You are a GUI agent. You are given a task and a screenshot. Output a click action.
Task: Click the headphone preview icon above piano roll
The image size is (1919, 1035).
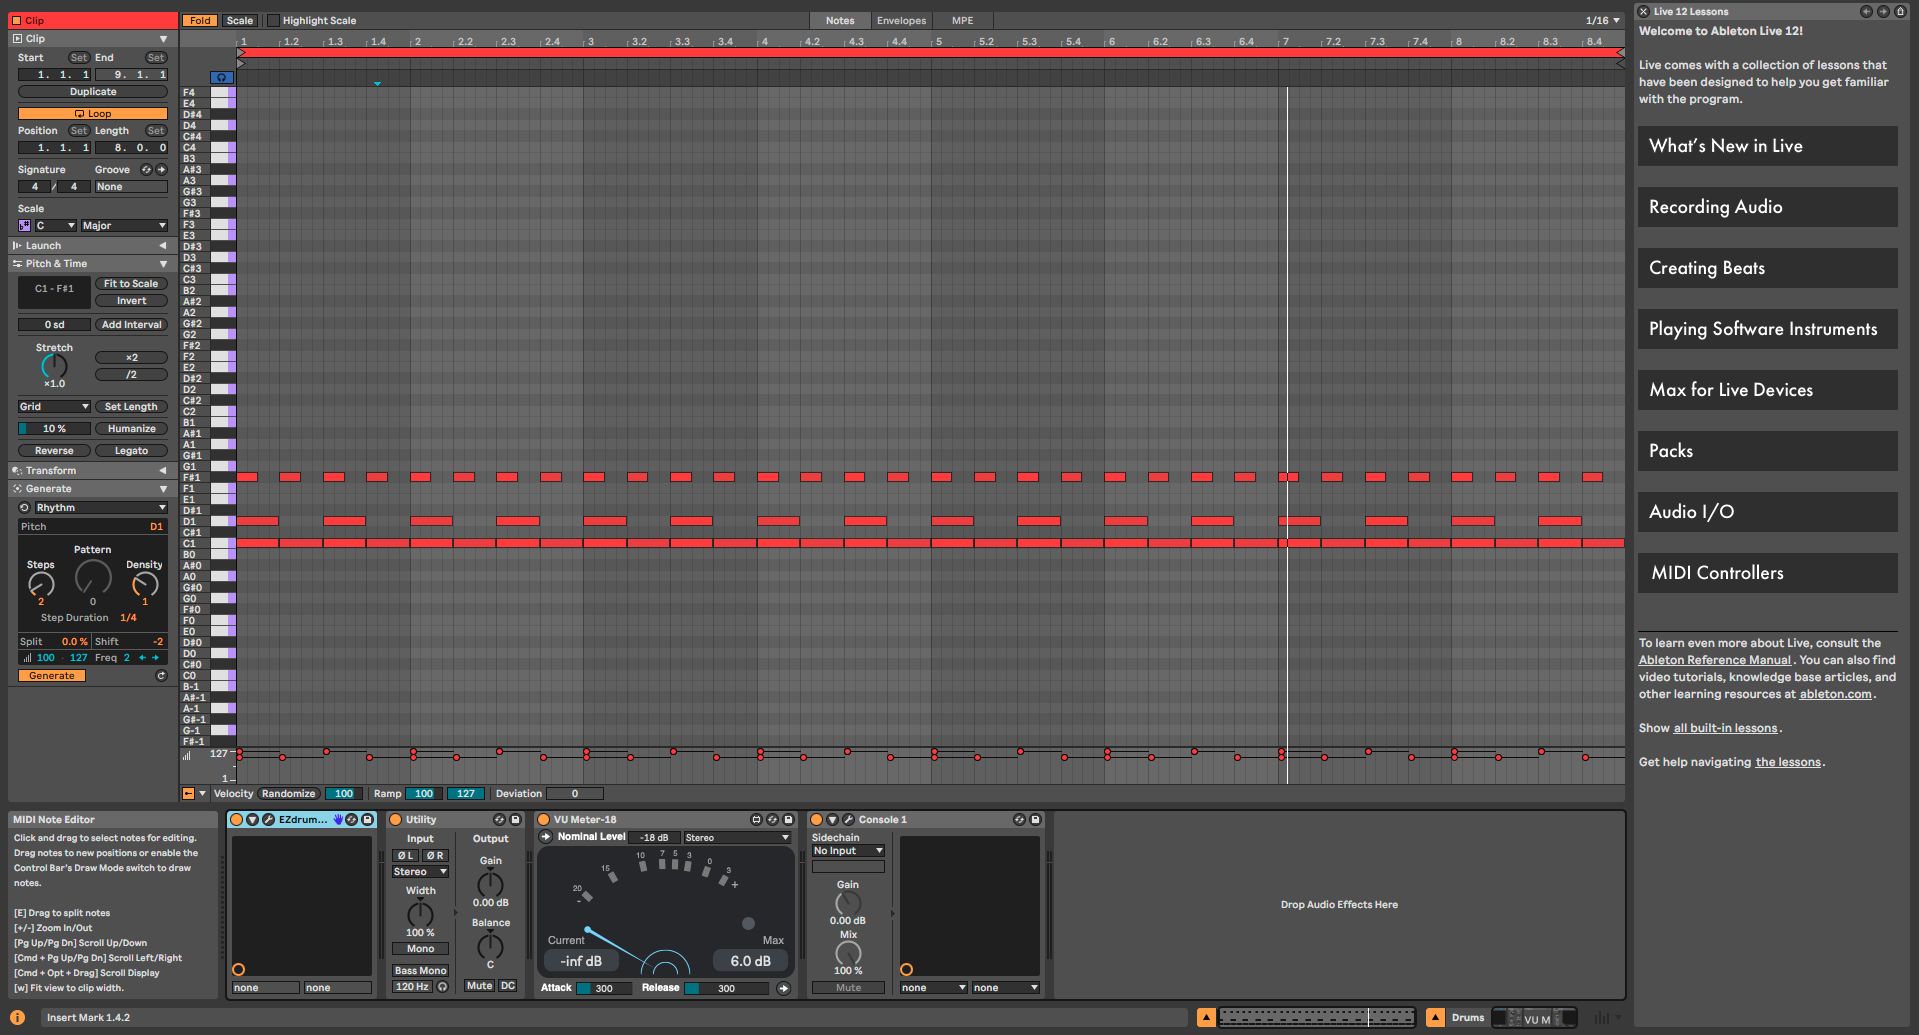point(222,77)
